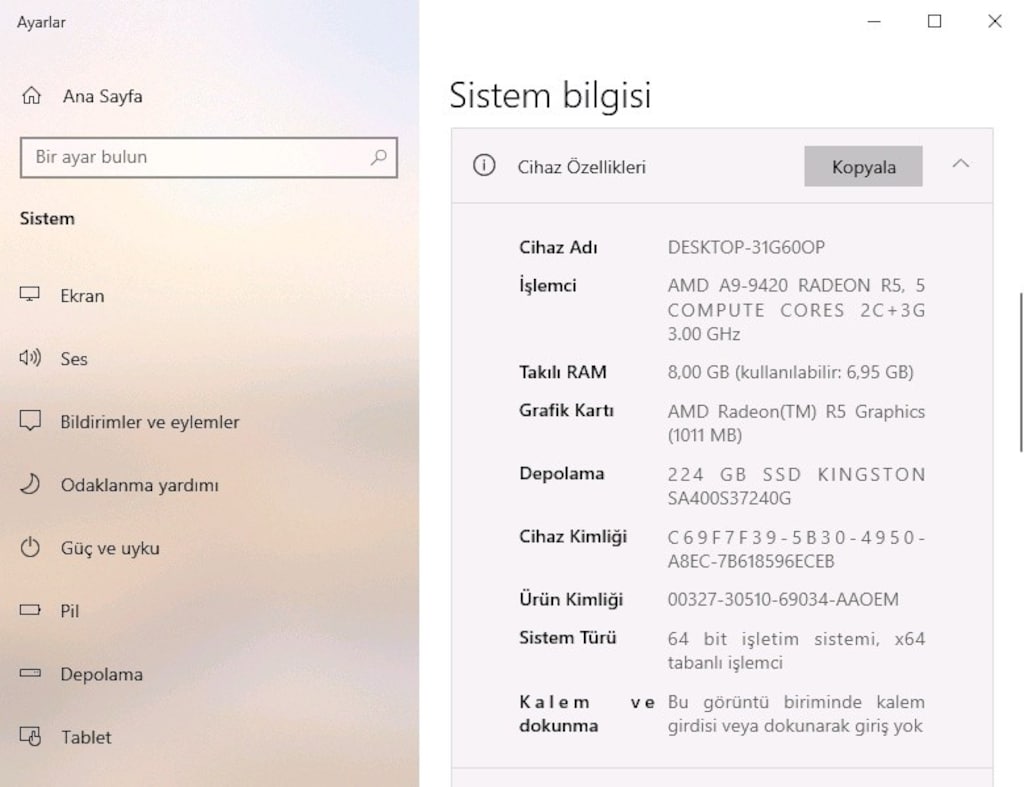Click product ID 00327-30510-69034-AAOEM
The width and height of the screenshot is (1024, 787).
783,600
